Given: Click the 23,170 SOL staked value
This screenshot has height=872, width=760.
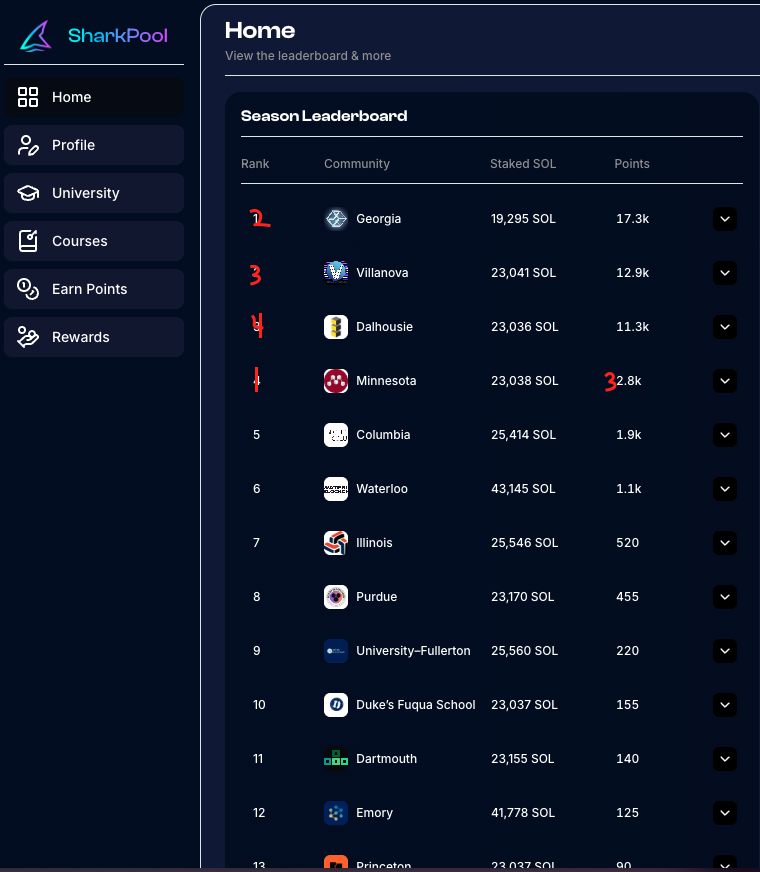Looking at the screenshot, I should coord(523,596).
